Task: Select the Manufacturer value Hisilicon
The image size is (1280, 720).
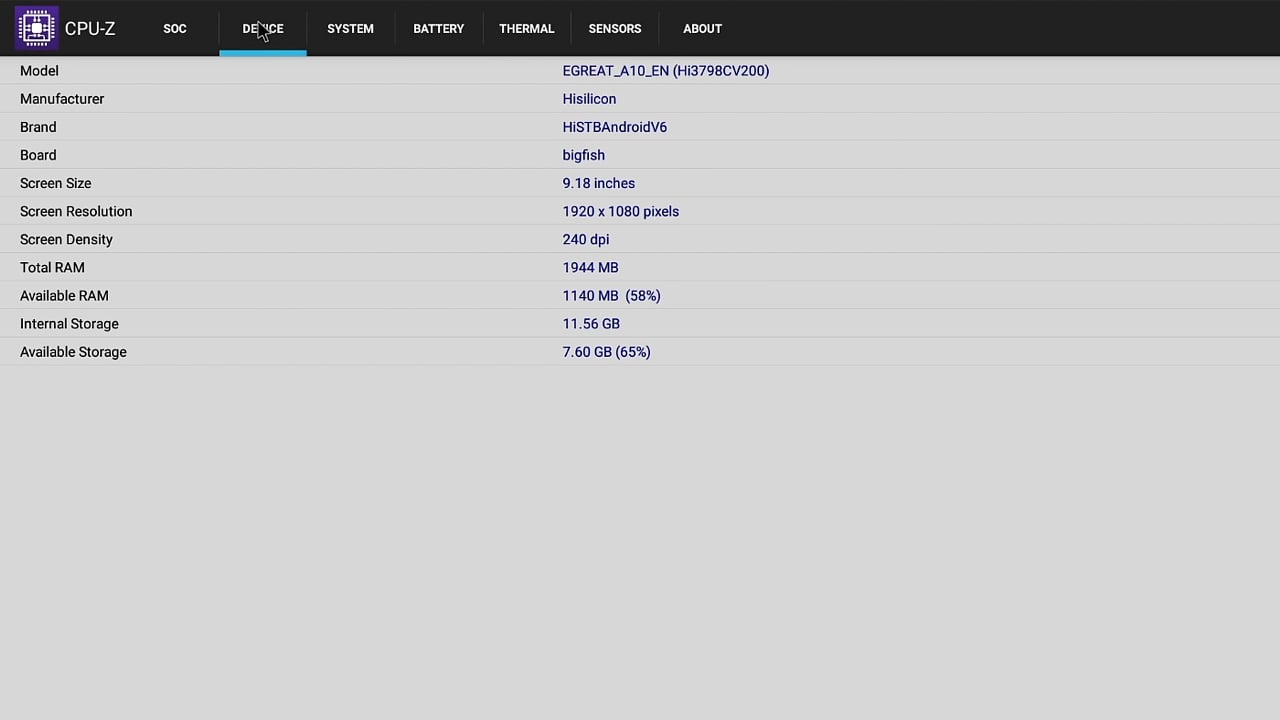Action: click(x=589, y=98)
